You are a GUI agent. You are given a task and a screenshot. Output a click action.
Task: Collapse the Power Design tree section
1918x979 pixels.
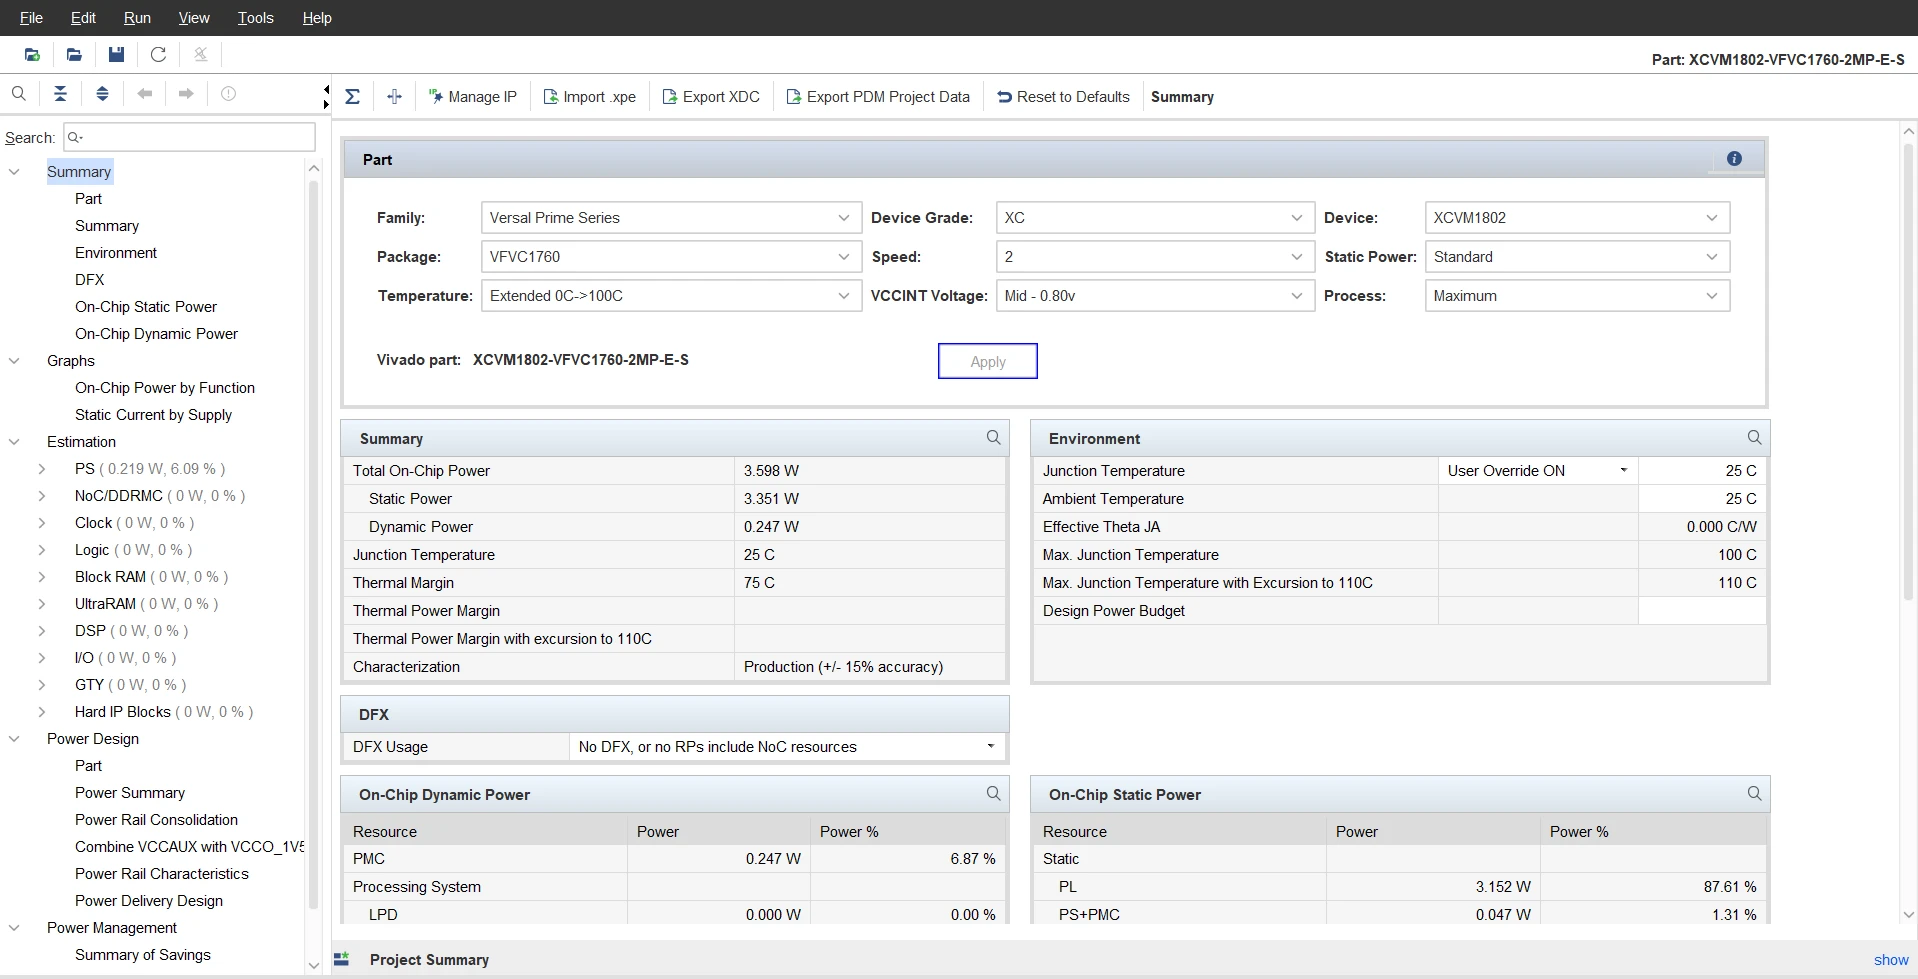click(x=14, y=739)
